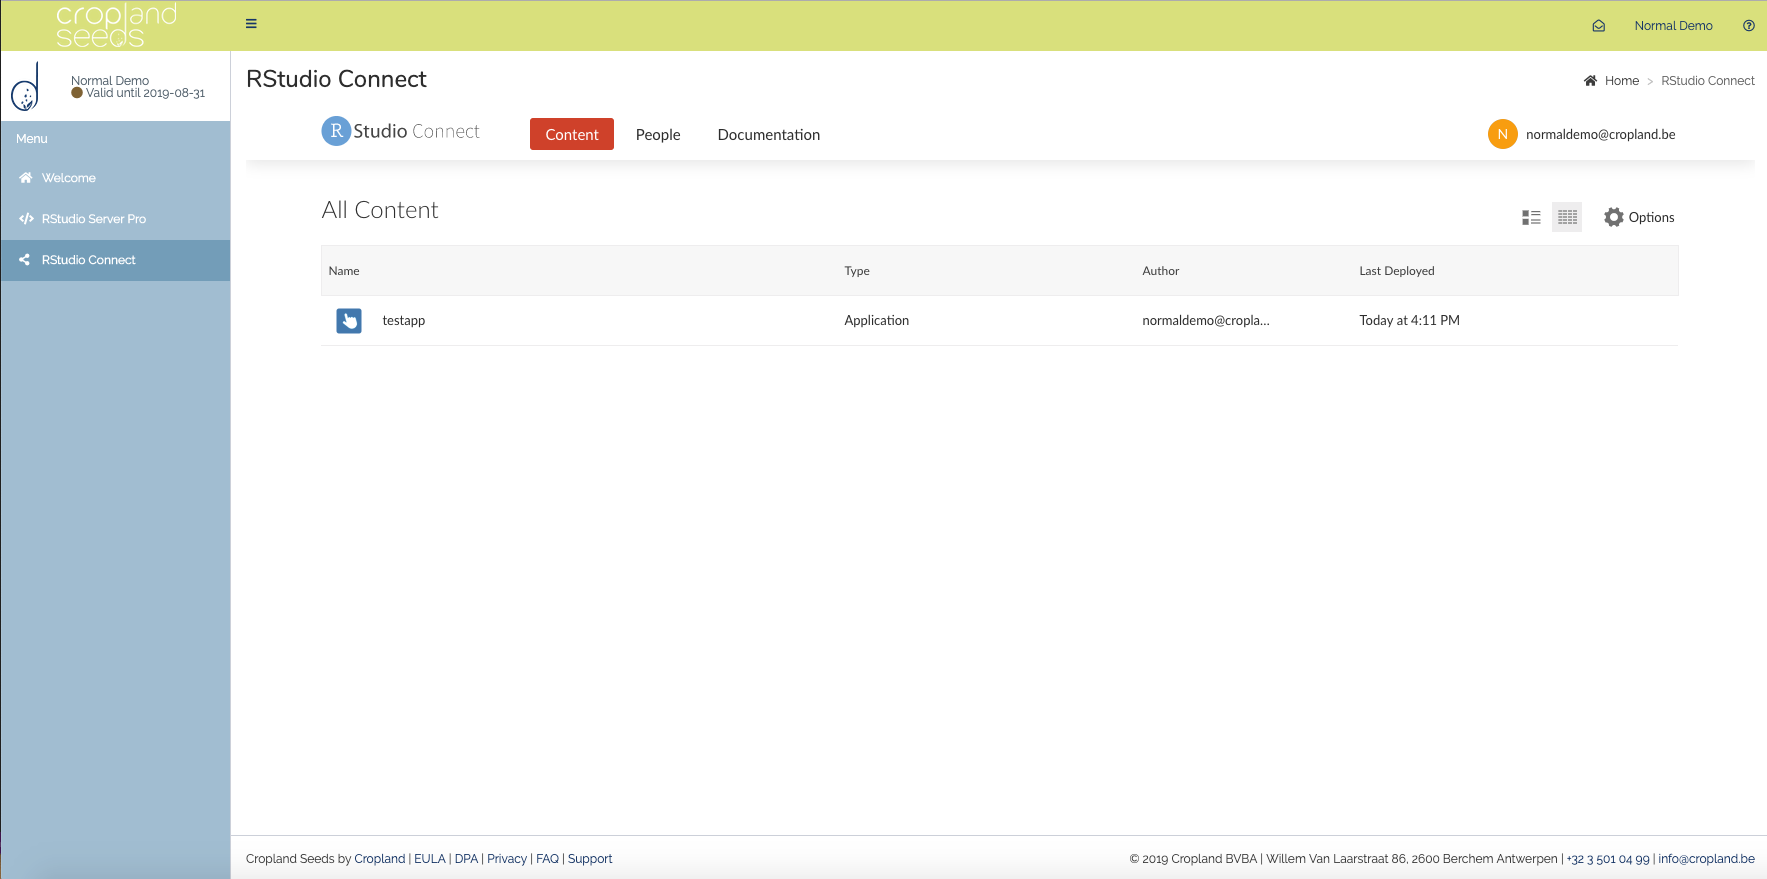Open the FAQ footer link
Viewport: 1767px width, 879px height.
tap(547, 859)
